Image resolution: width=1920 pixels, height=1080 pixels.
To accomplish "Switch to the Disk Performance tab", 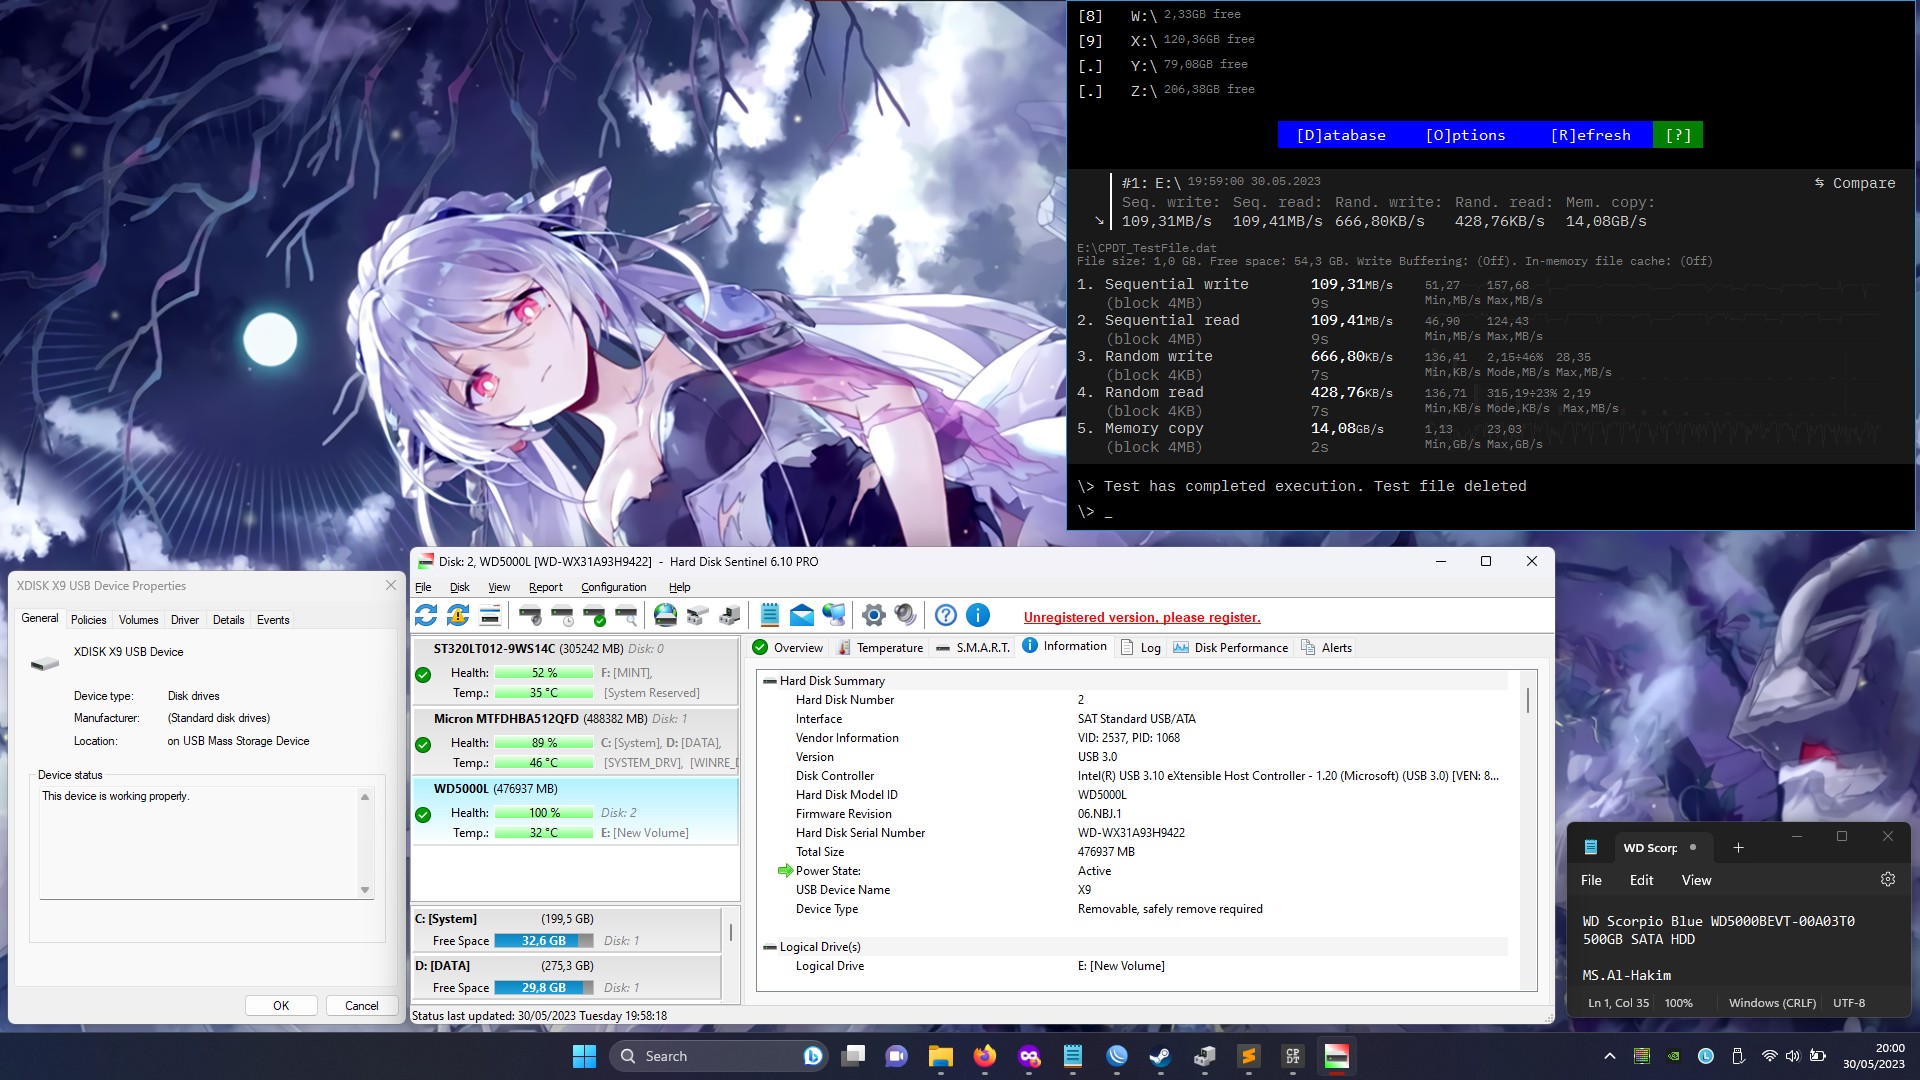I will coord(1231,648).
